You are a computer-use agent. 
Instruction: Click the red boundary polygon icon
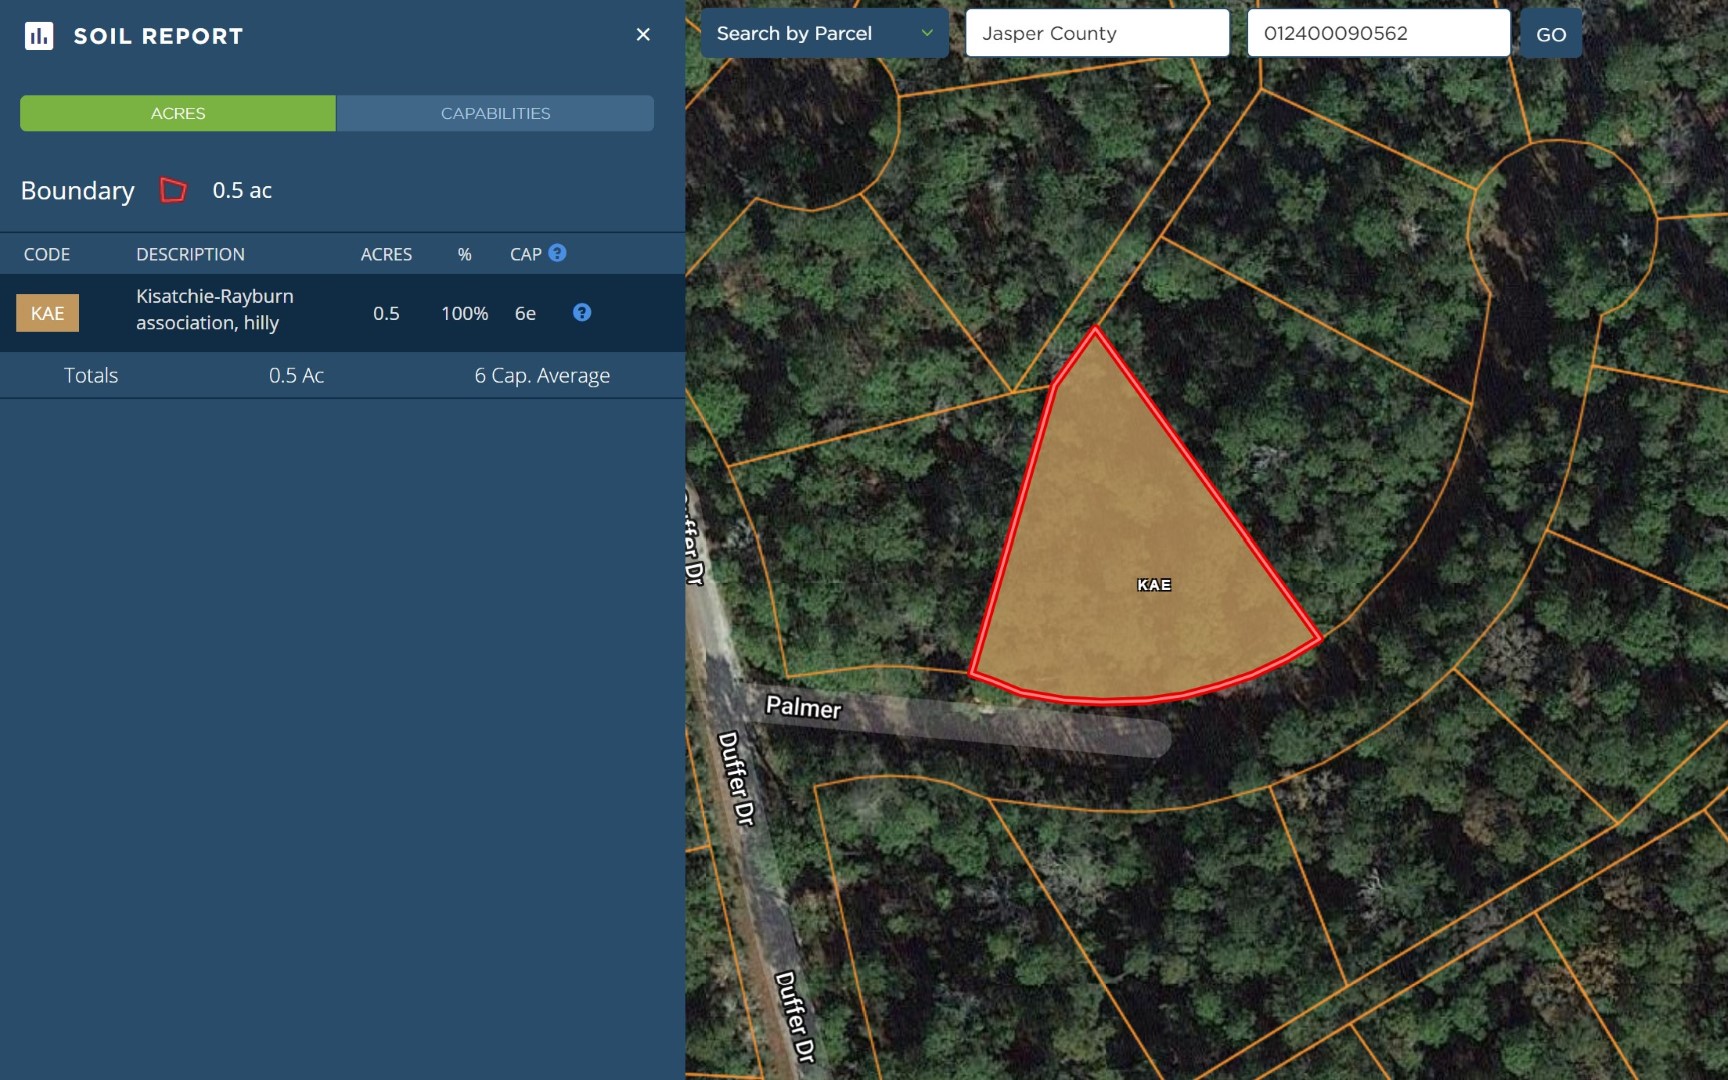click(173, 190)
